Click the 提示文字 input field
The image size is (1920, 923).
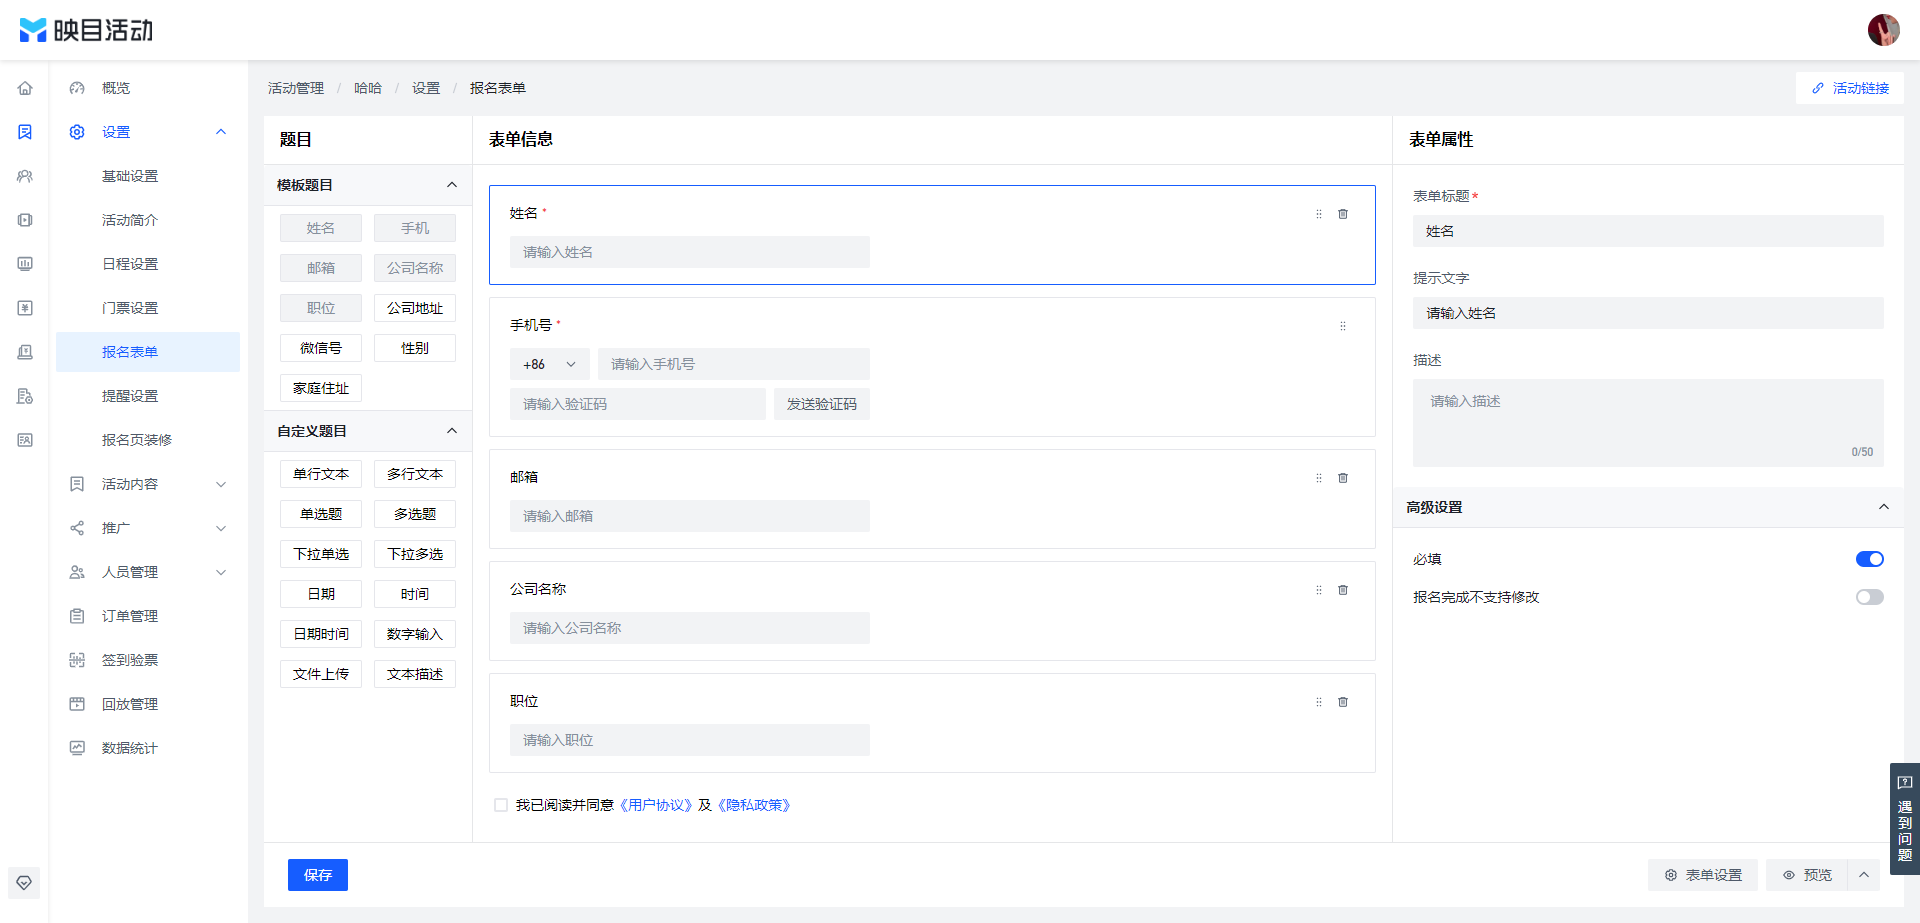pyautogui.click(x=1648, y=313)
